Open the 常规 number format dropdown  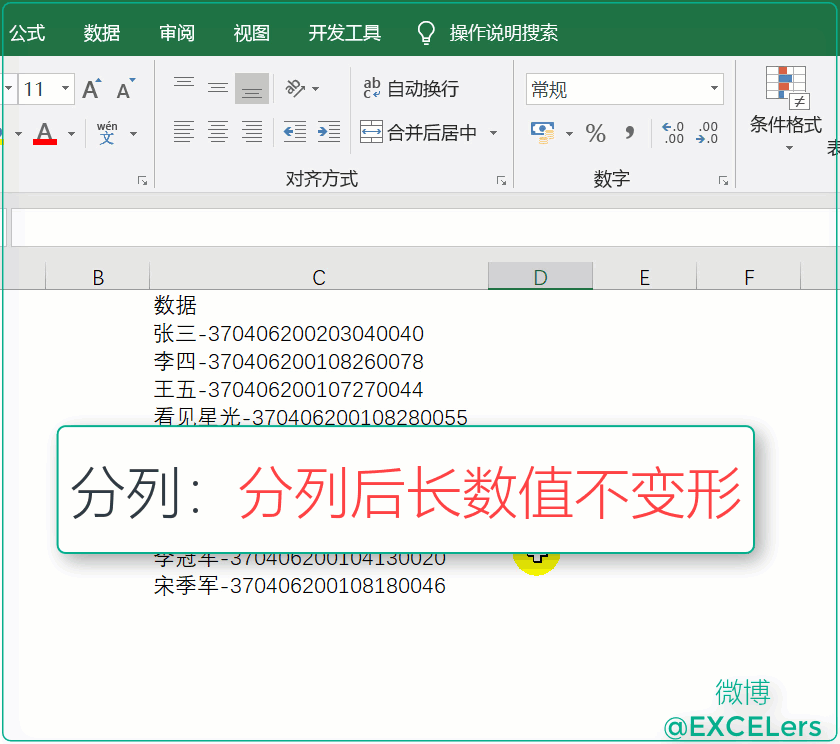coord(715,89)
